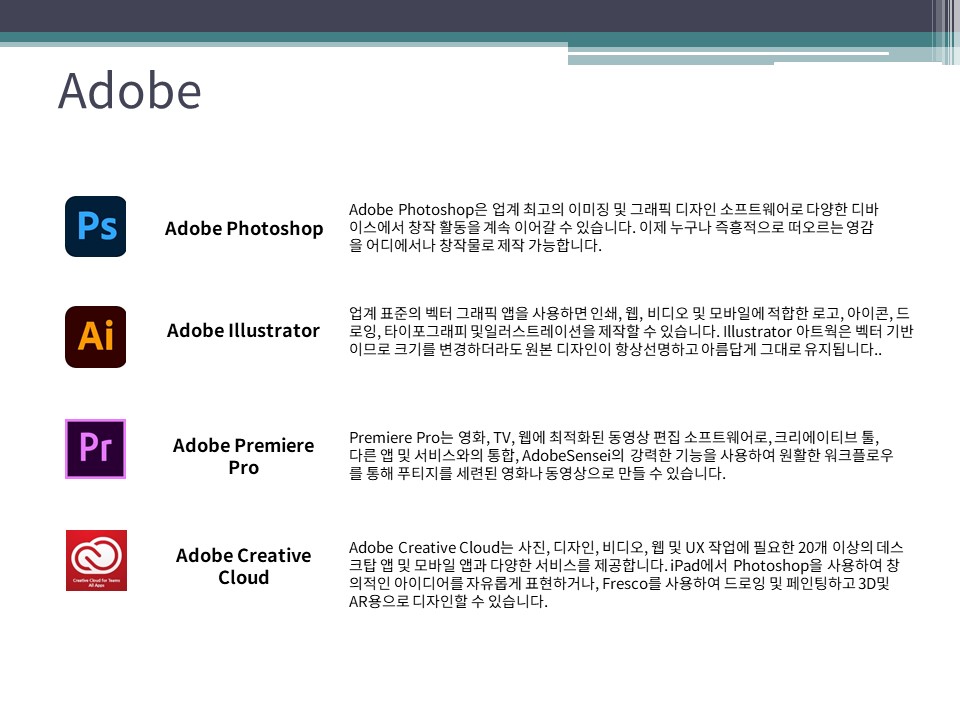
Task: Click the "Adobe Illustrator" bold label
Action: click(243, 330)
